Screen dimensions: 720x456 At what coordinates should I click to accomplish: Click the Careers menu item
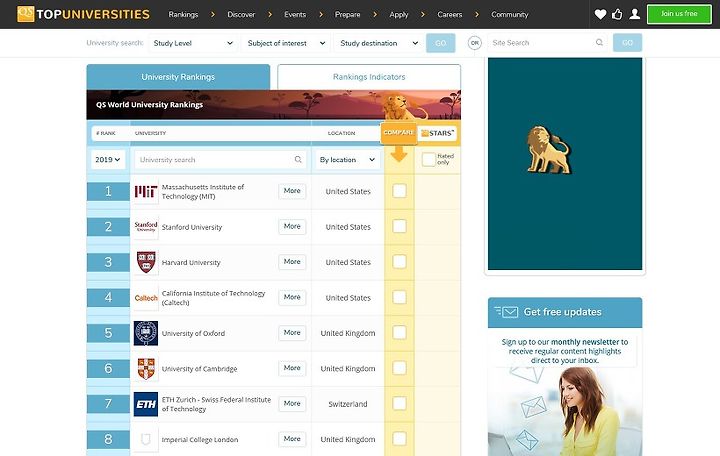pyautogui.click(x=450, y=15)
